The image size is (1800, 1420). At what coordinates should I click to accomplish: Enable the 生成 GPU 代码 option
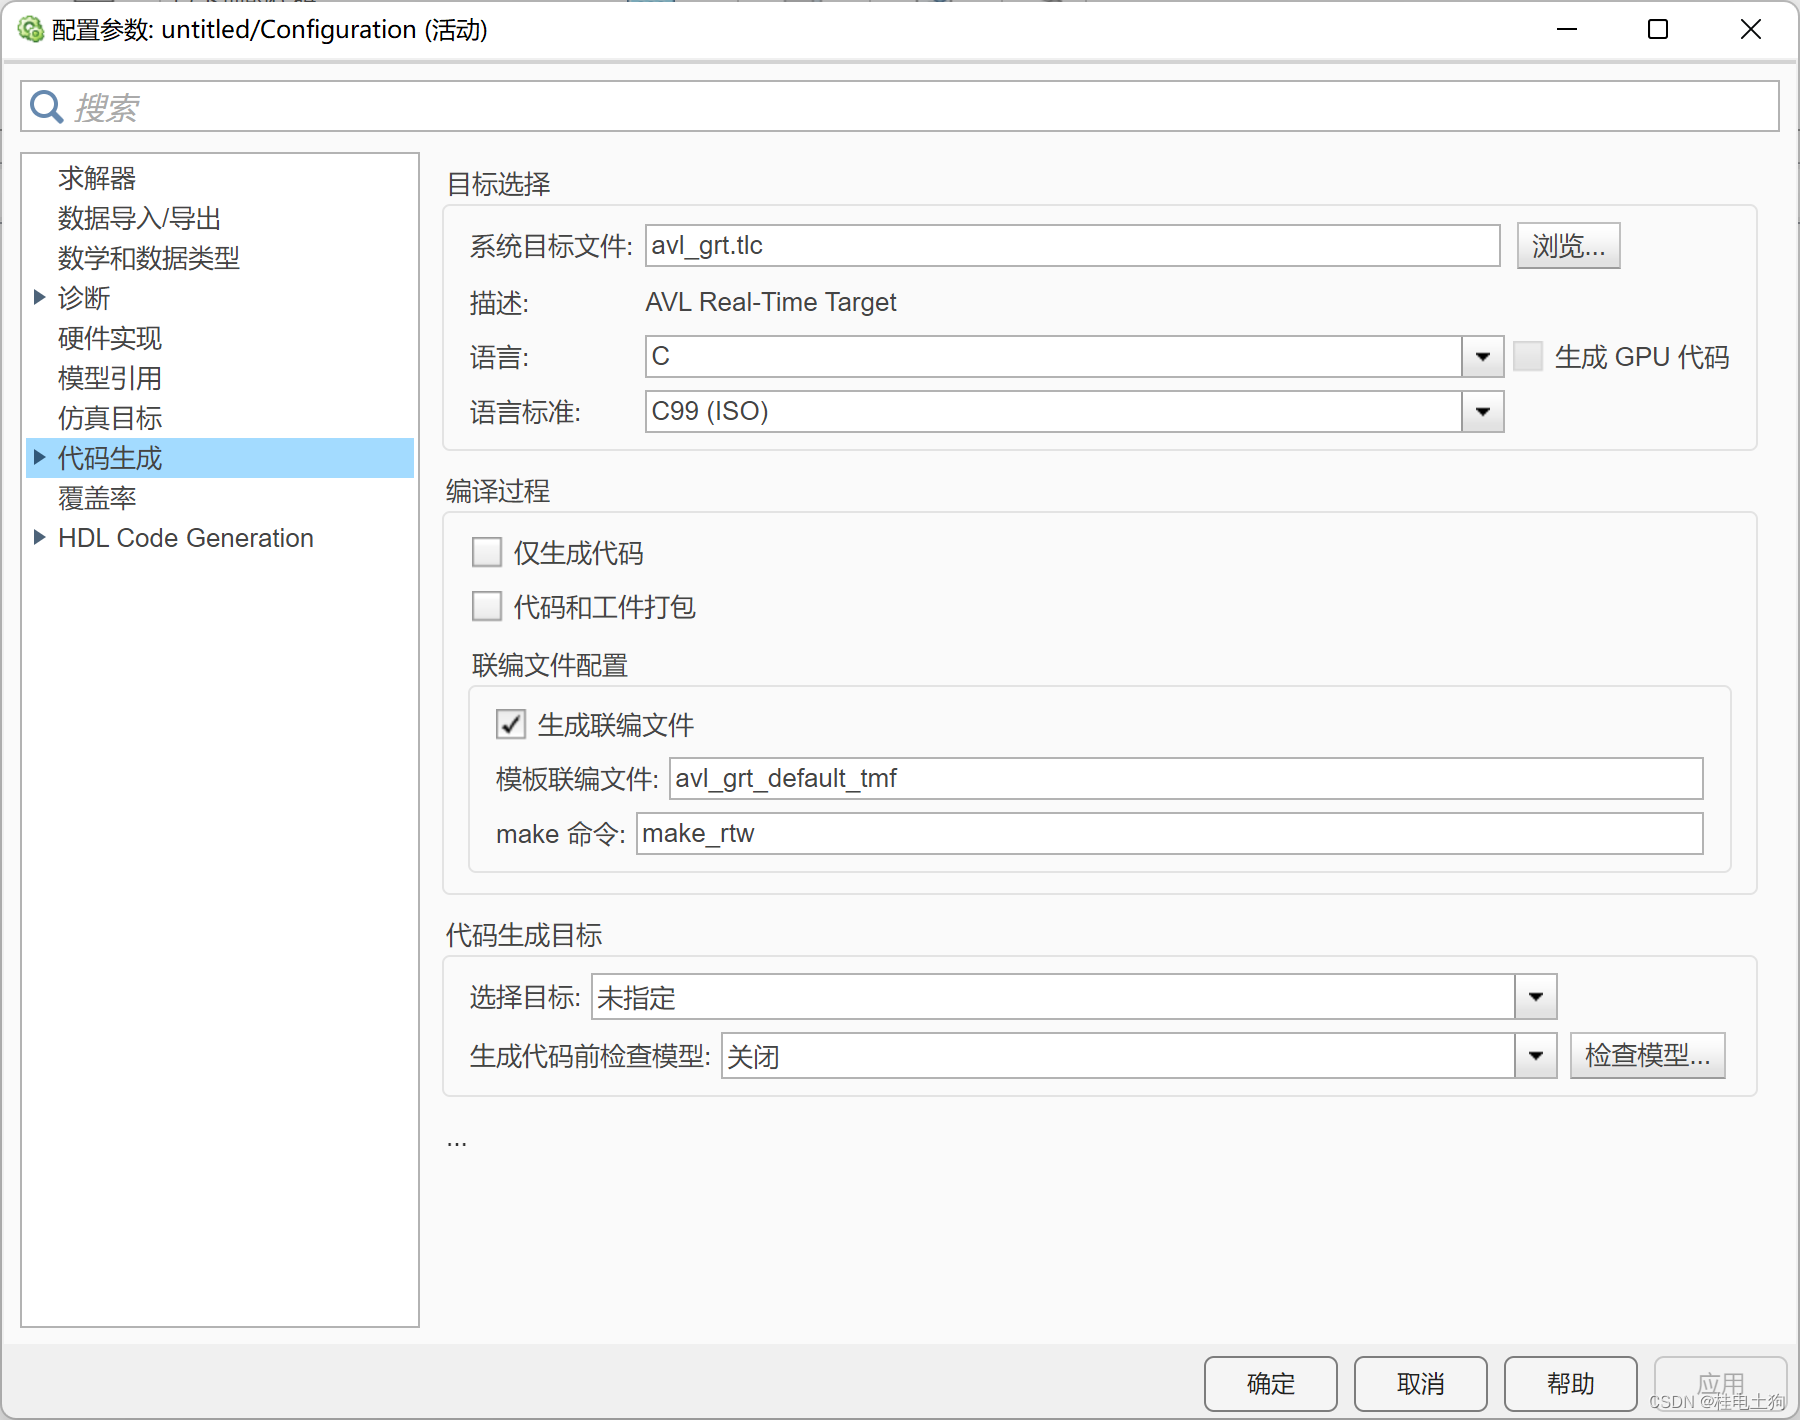[1528, 356]
